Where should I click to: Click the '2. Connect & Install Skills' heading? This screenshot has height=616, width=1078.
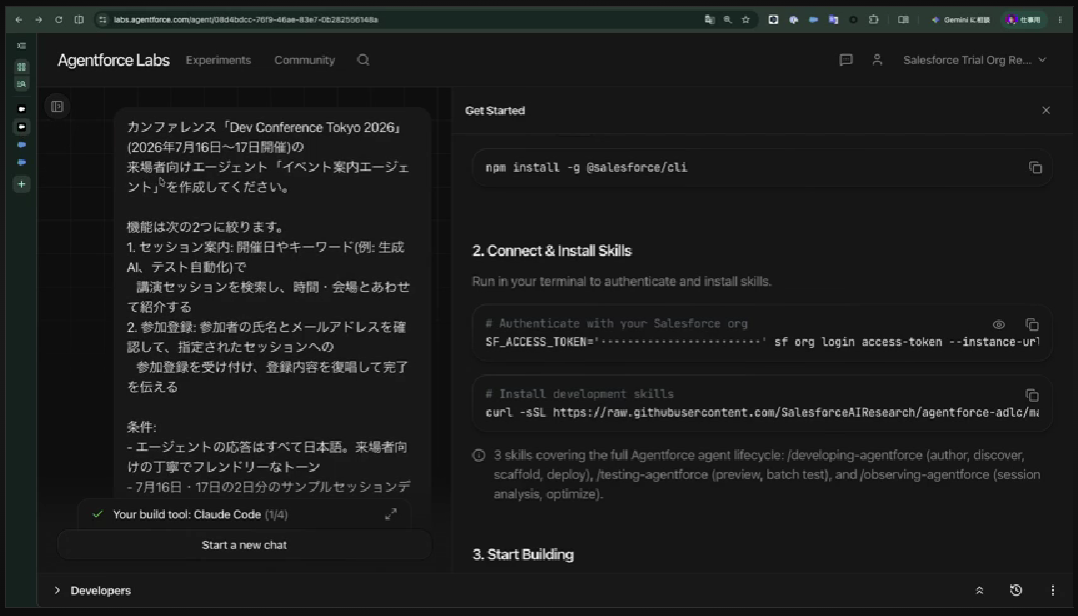(551, 251)
